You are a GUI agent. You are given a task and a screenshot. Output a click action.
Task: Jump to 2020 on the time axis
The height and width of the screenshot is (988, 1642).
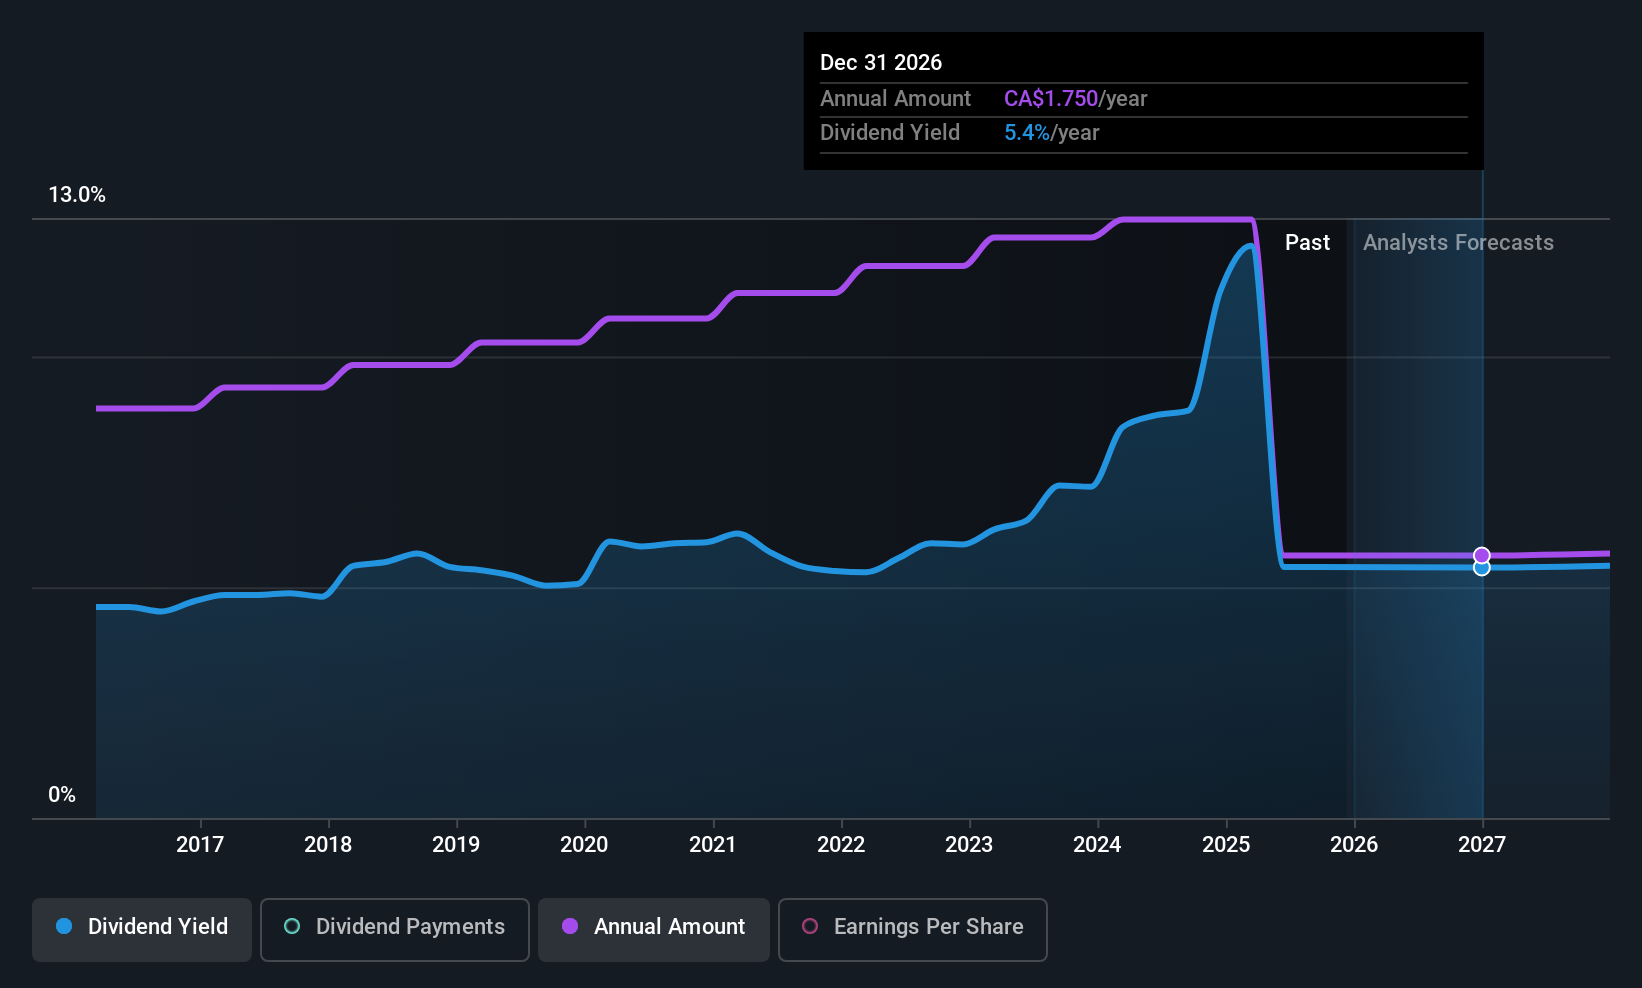(x=584, y=845)
